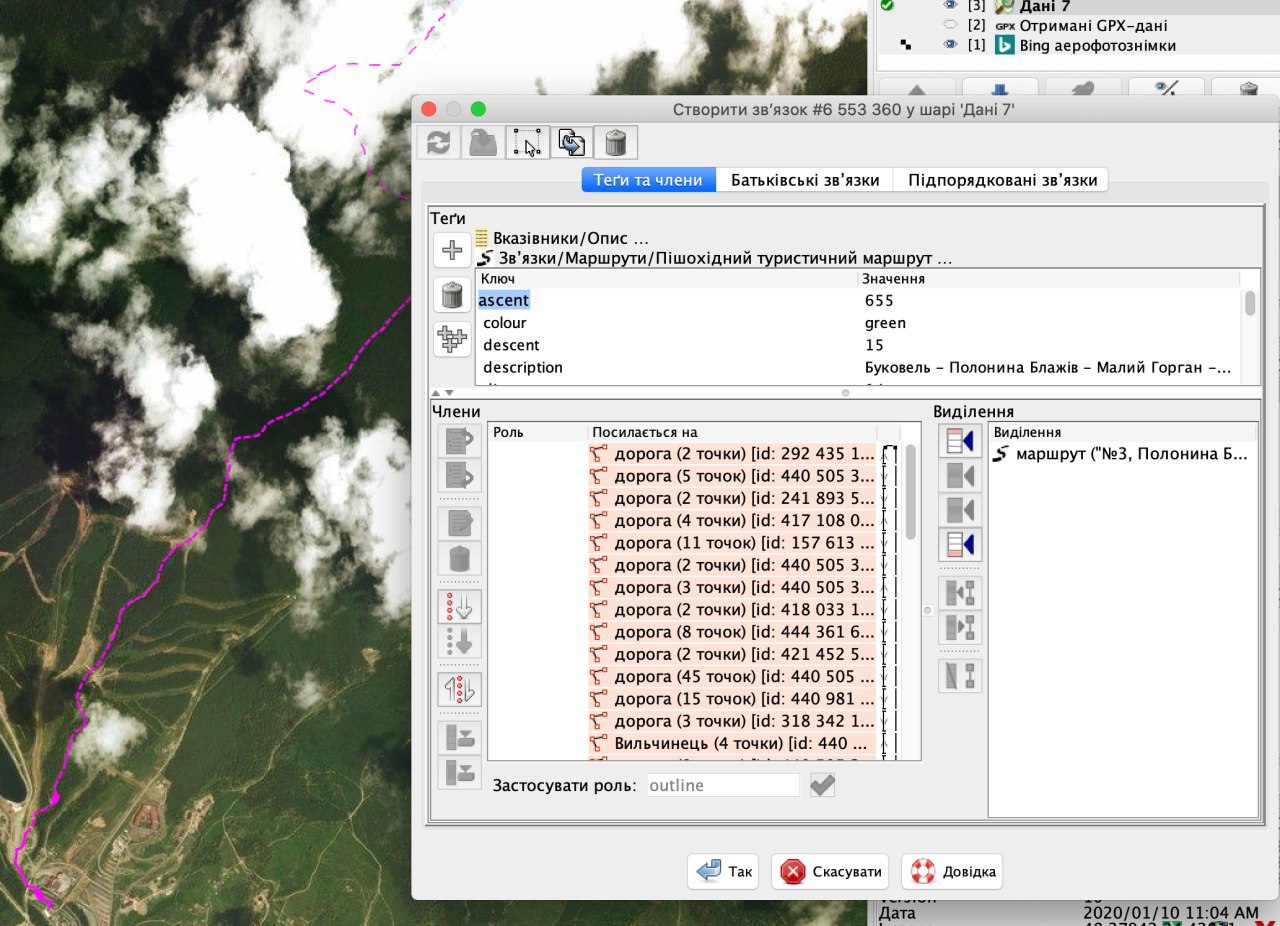Click the duplicate relation icon
This screenshot has height=926, width=1280.
pos(571,142)
